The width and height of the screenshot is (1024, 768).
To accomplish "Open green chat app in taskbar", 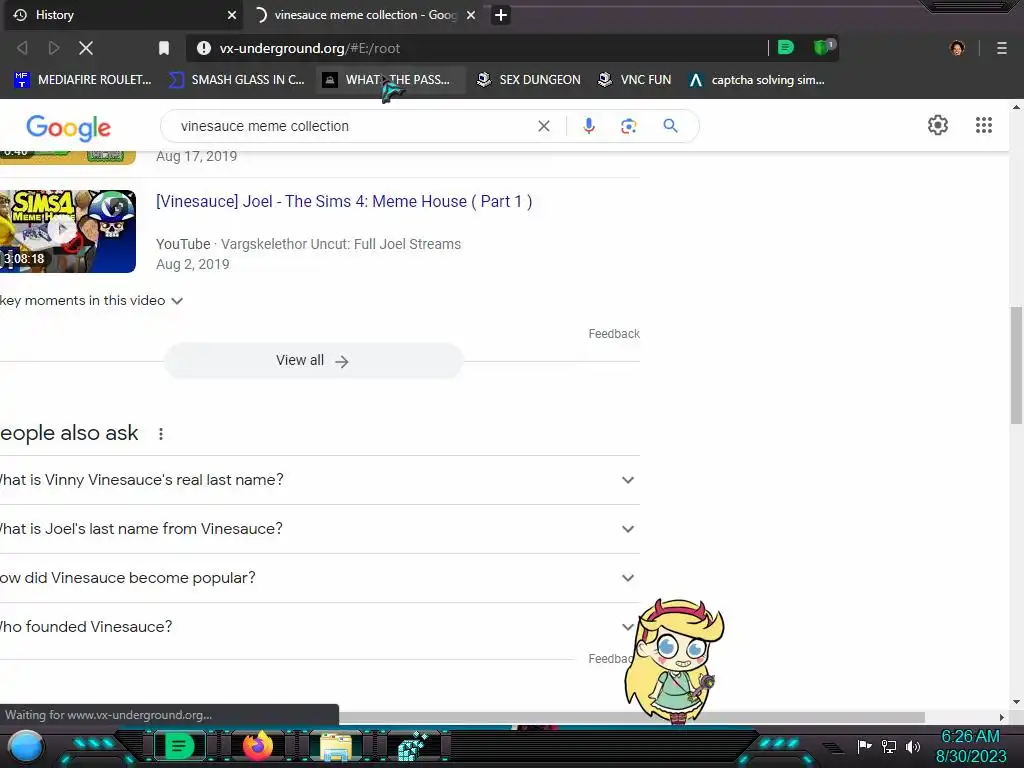I will click(x=178, y=746).
